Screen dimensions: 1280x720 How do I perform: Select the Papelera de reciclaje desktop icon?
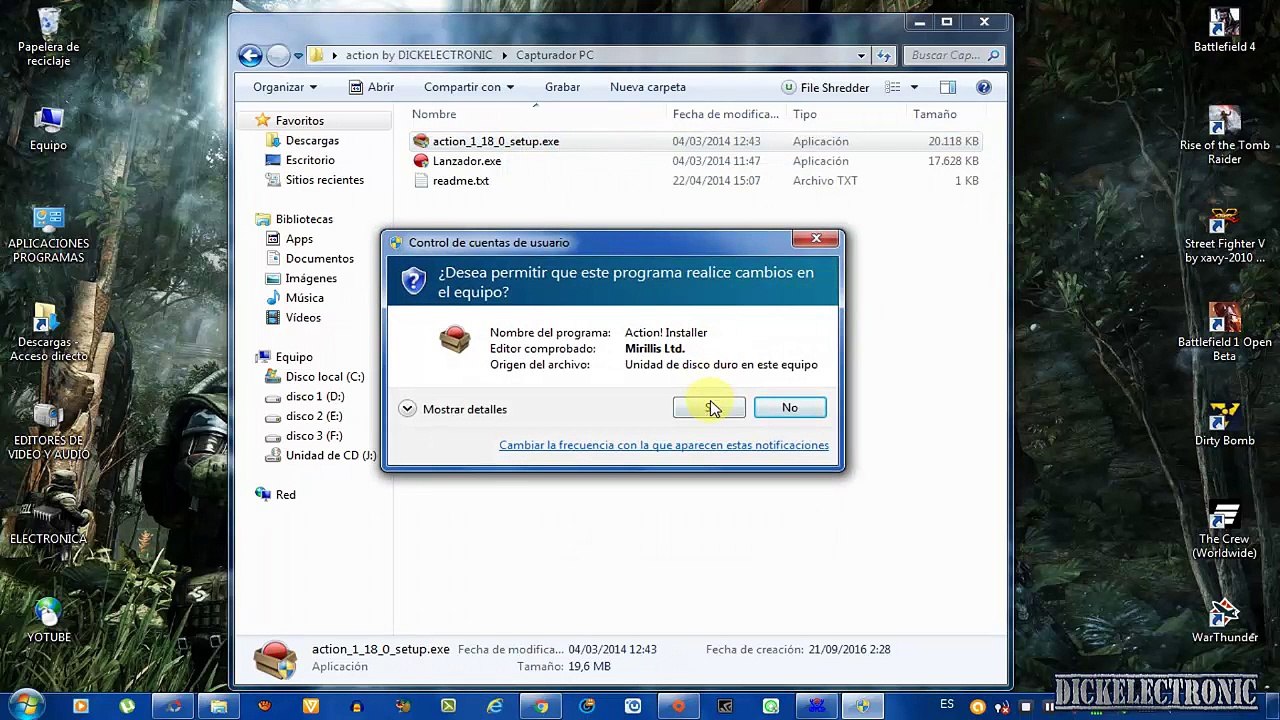coord(48,38)
